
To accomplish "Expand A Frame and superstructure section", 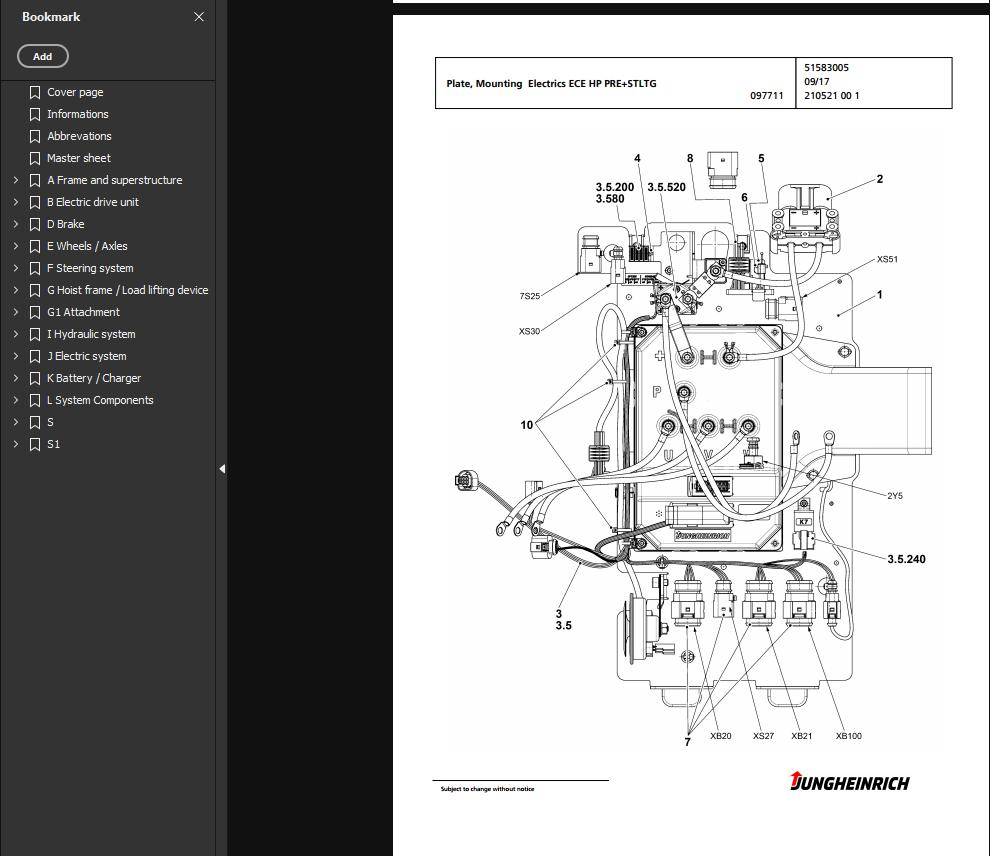I will tap(14, 180).
